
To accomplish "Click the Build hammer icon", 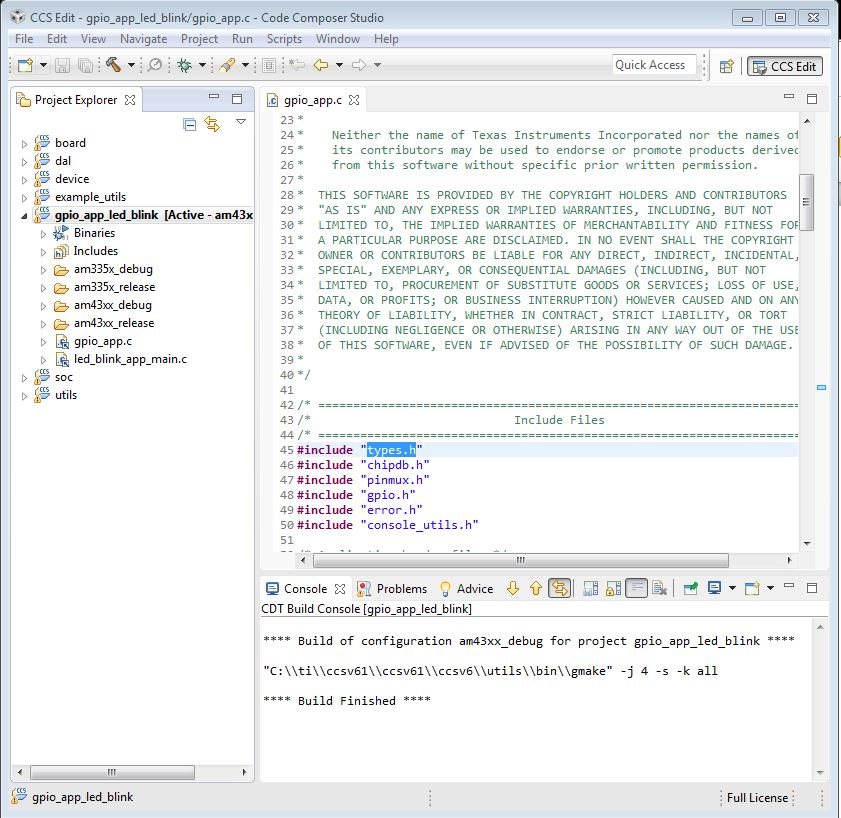I will (x=113, y=65).
